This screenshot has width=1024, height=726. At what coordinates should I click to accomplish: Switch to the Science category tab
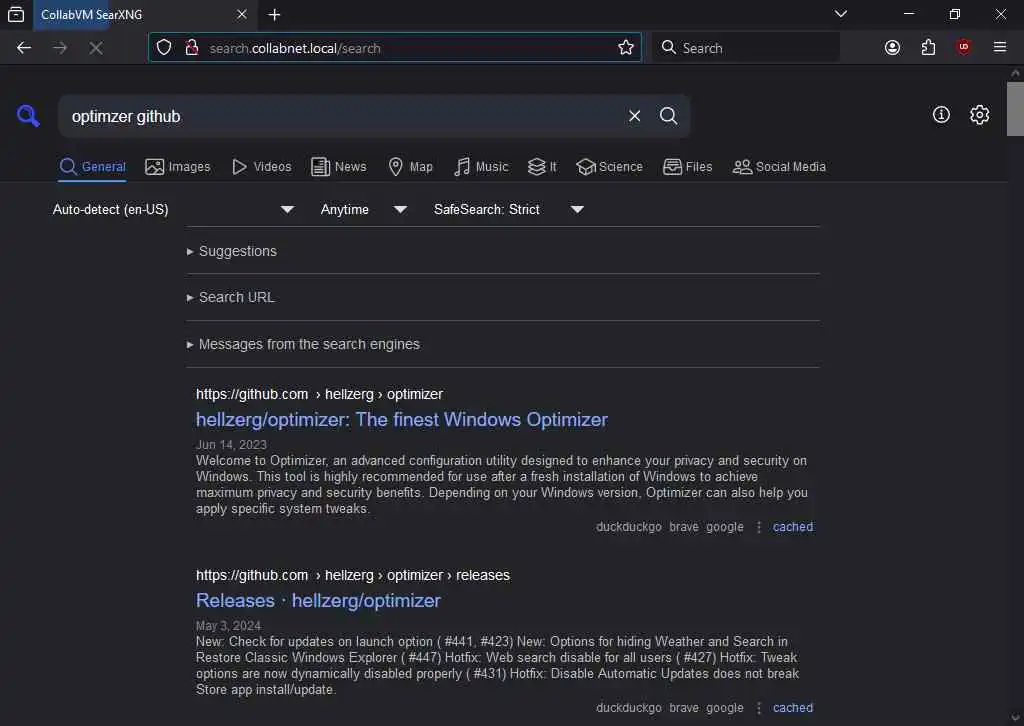[x=609, y=167]
